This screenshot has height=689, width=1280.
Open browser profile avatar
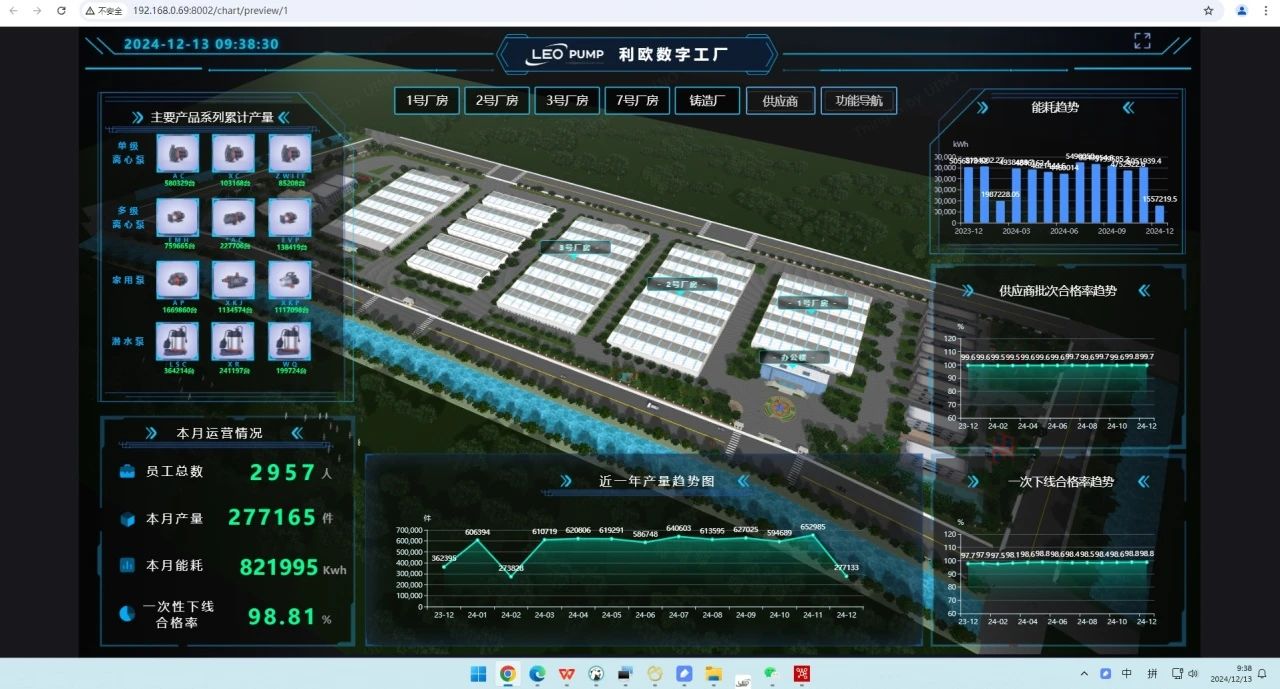(x=1242, y=10)
